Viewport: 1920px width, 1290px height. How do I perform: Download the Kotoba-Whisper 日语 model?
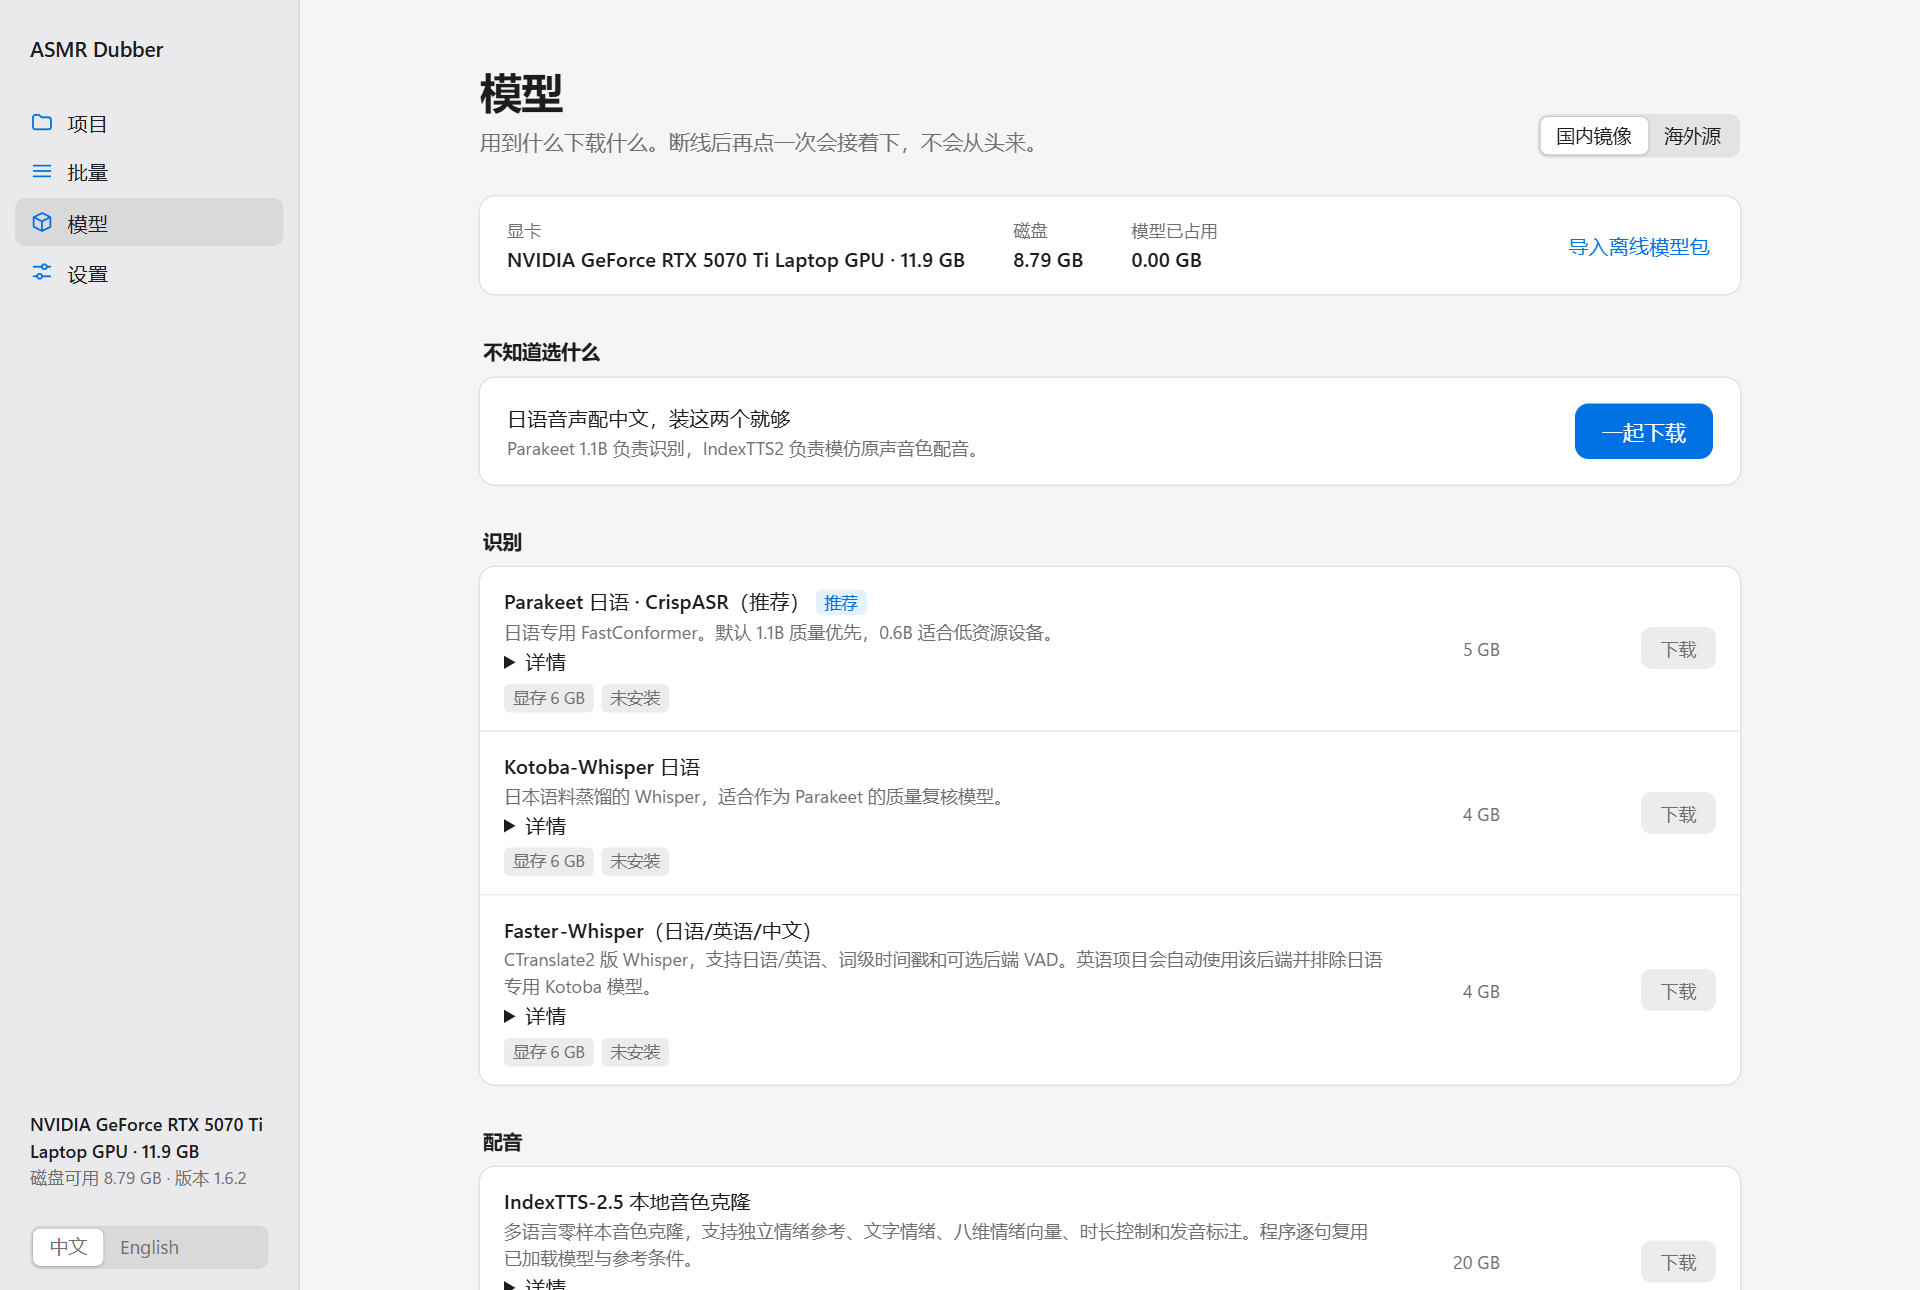pos(1678,814)
